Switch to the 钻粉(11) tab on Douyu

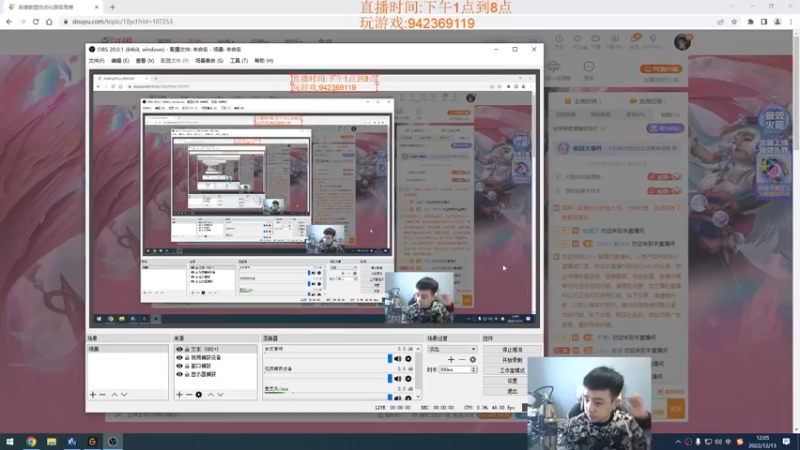click(x=670, y=115)
